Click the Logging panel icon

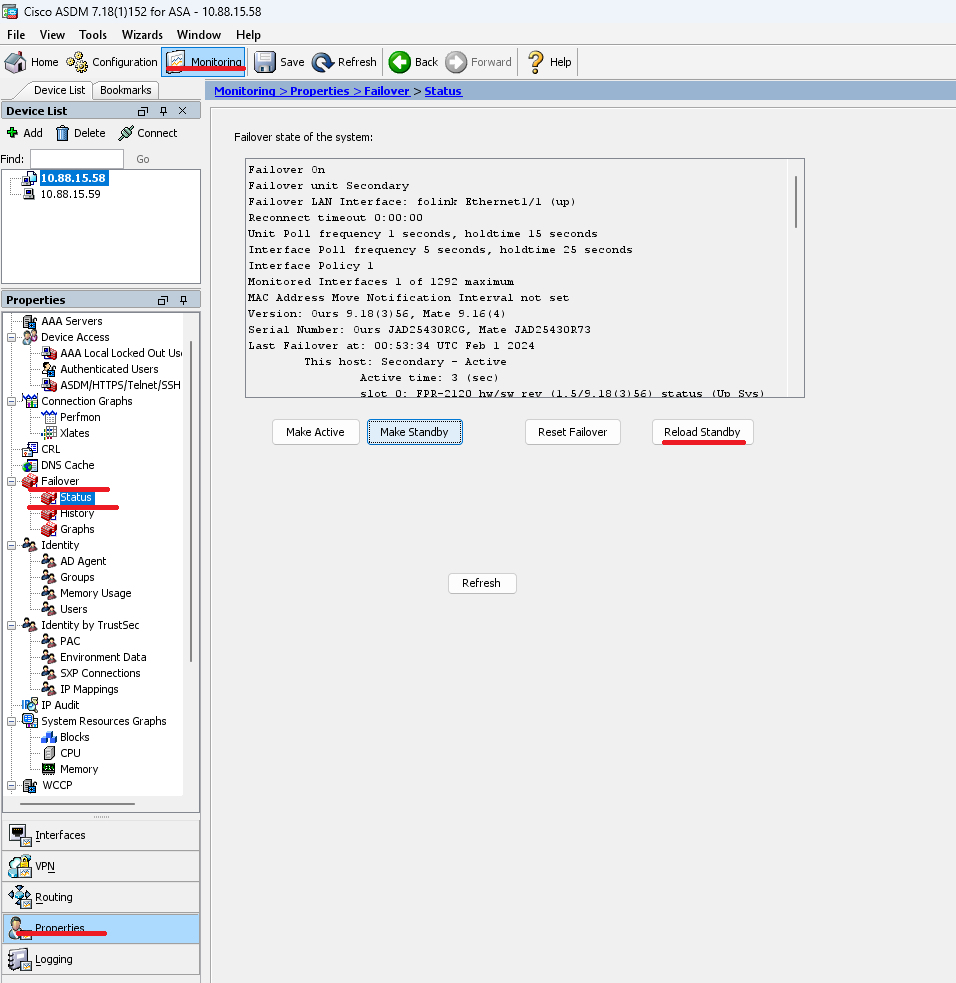pyautogui.click(x=19, y=959)
